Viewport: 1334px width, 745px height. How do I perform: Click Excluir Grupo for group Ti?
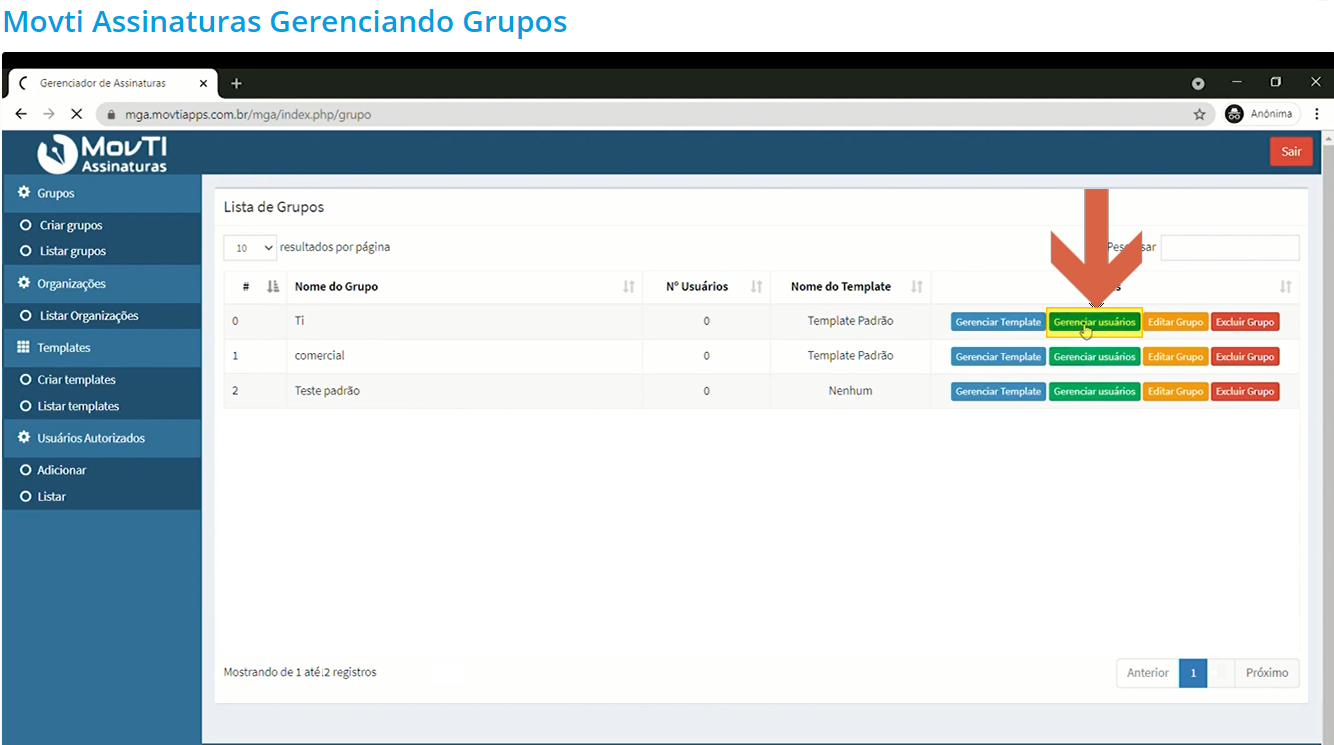[1245, 322]
